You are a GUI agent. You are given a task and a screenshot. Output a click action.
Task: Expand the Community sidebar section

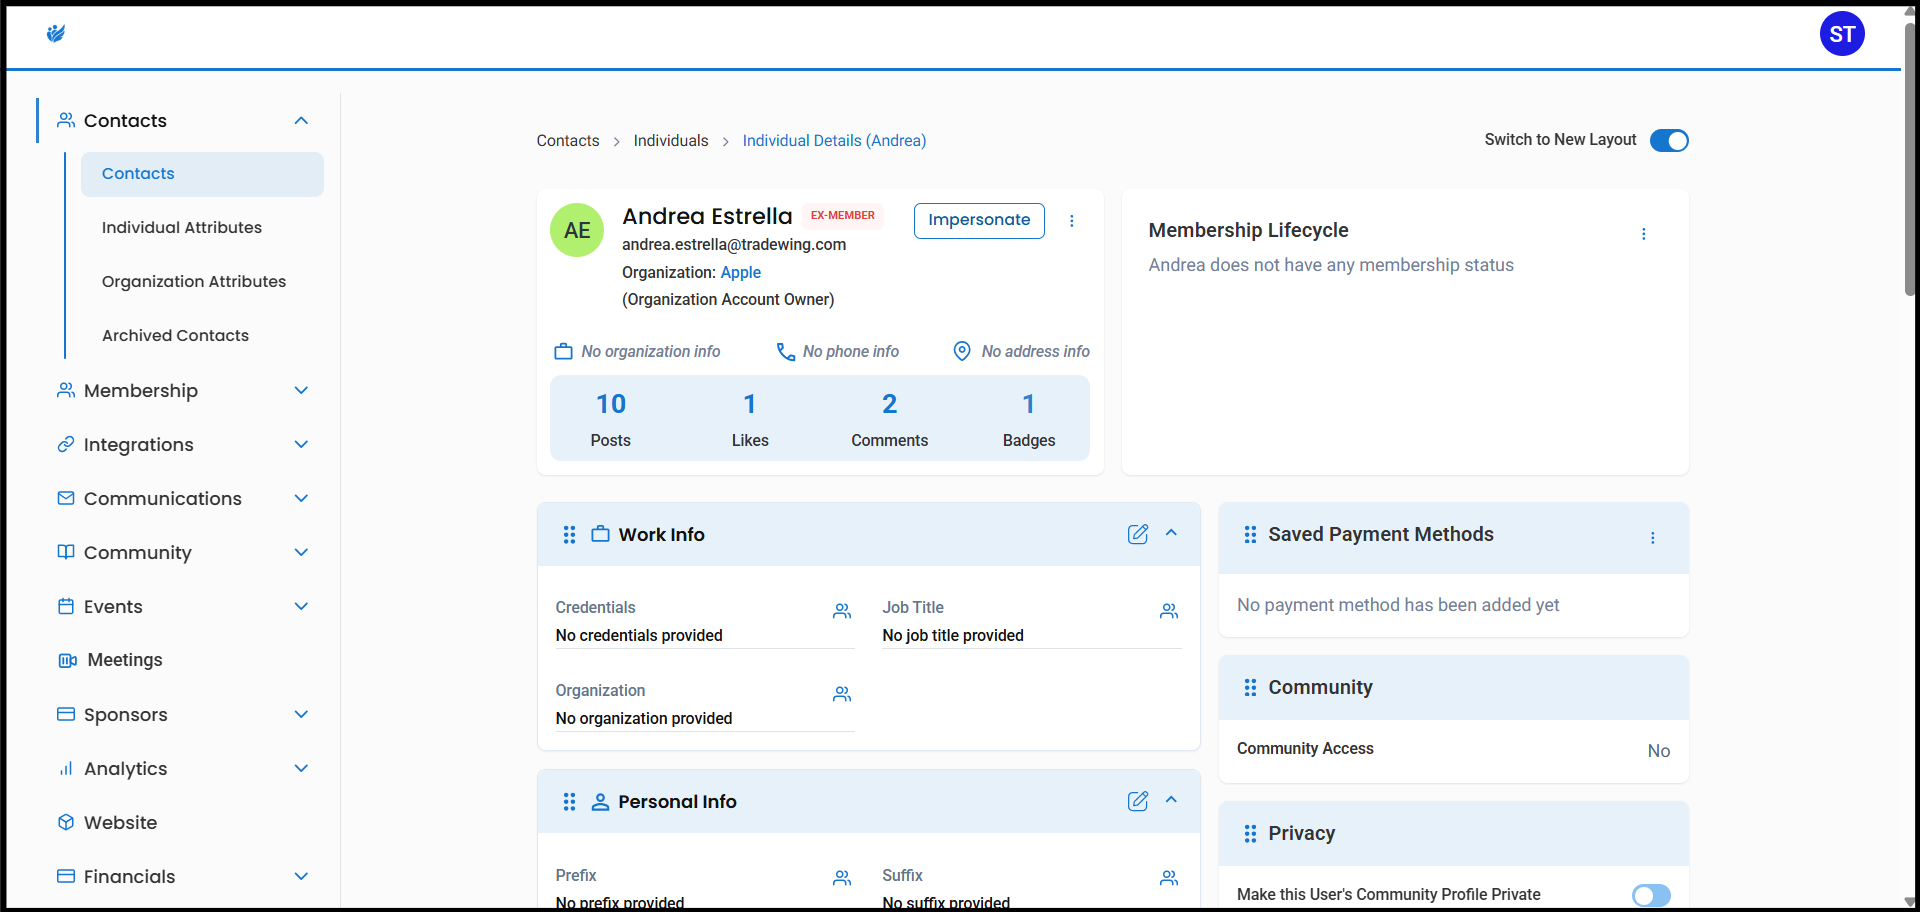301,553
